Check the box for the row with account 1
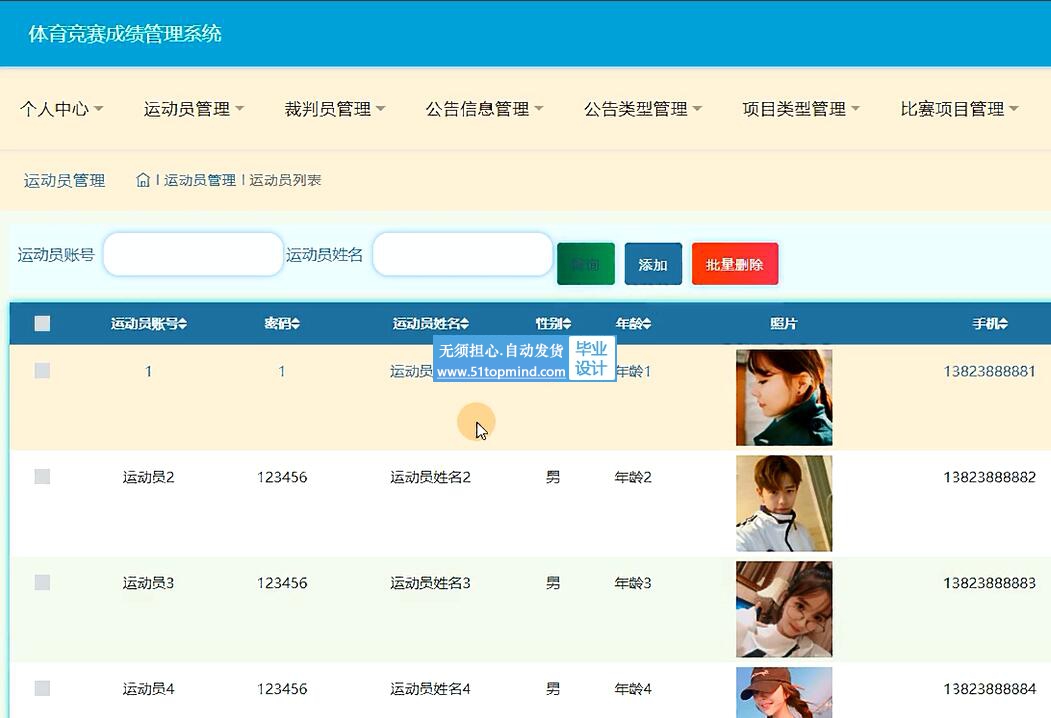This screenshot has width=1051, height=718. 42,371
